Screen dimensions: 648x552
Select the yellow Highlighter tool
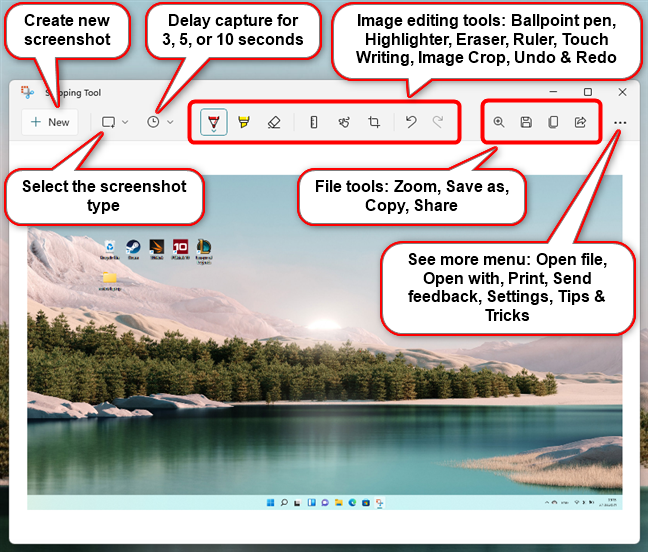[x=244, y=122]
